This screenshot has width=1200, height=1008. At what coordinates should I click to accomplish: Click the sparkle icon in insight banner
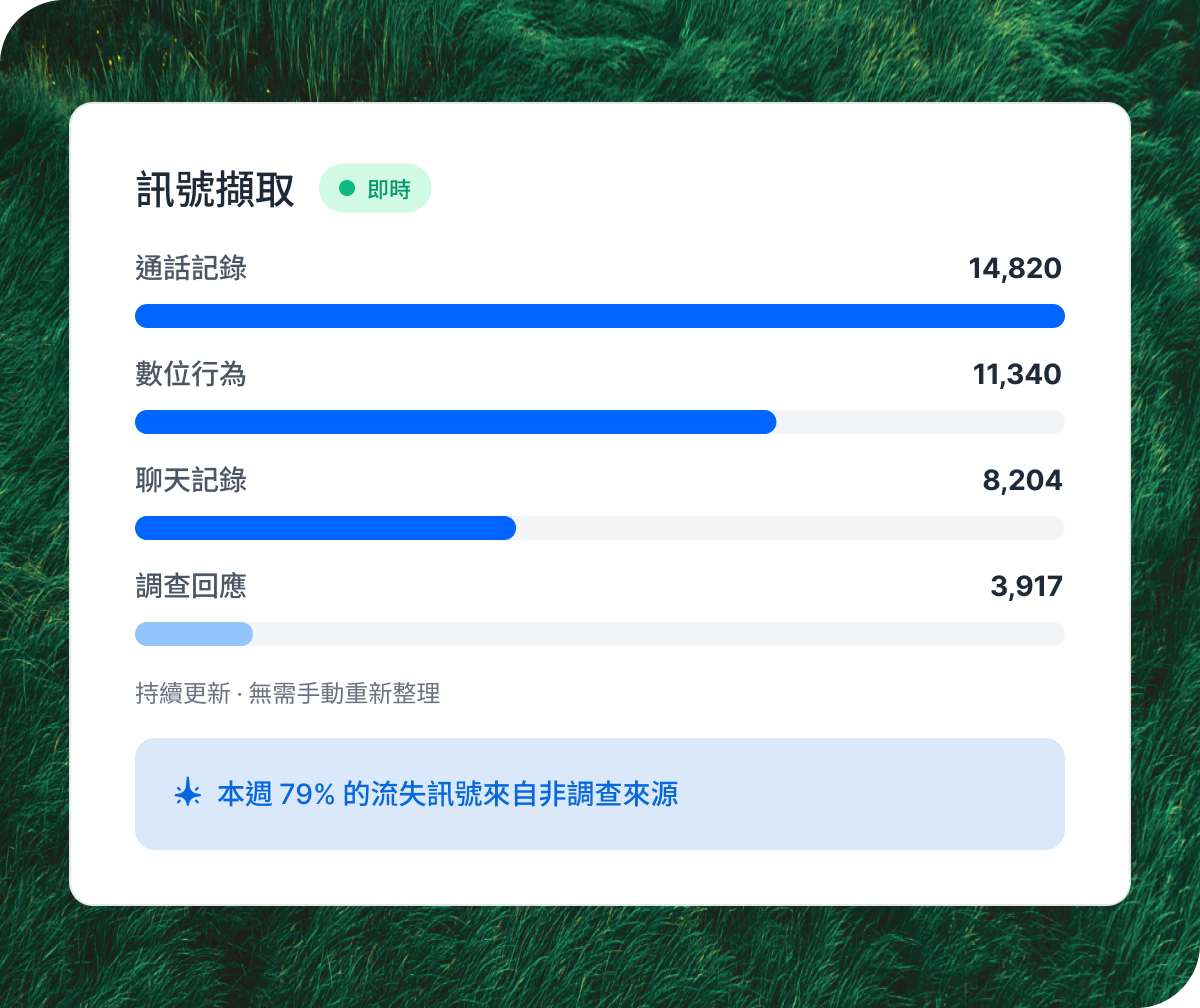pos(187,794)
